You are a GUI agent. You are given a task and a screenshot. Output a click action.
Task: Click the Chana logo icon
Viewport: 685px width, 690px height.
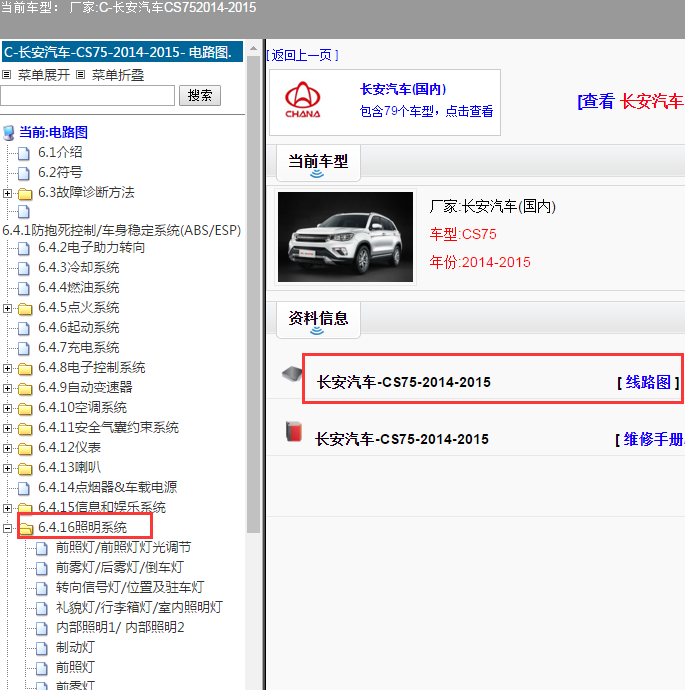click(303, 100)
